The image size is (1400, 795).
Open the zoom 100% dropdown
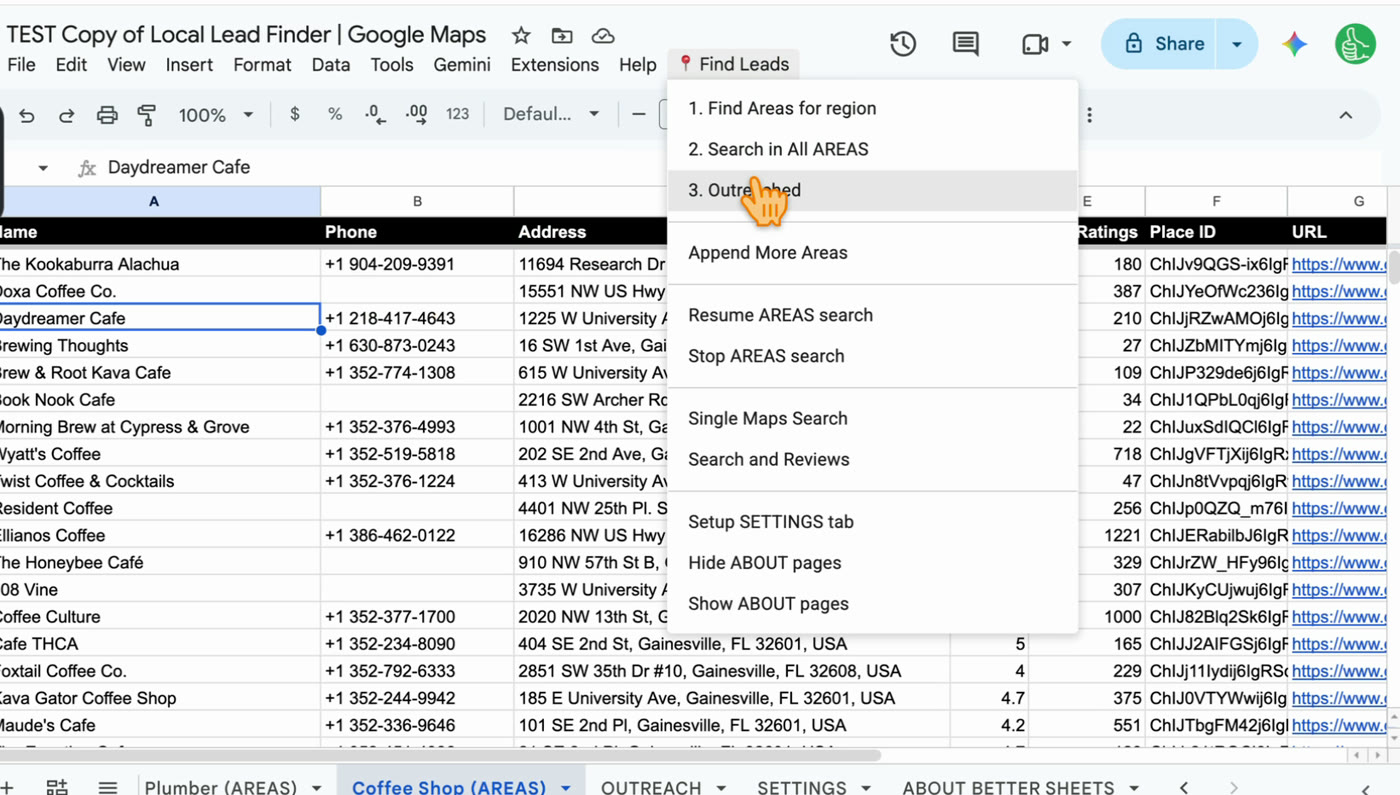click(216, 115)
